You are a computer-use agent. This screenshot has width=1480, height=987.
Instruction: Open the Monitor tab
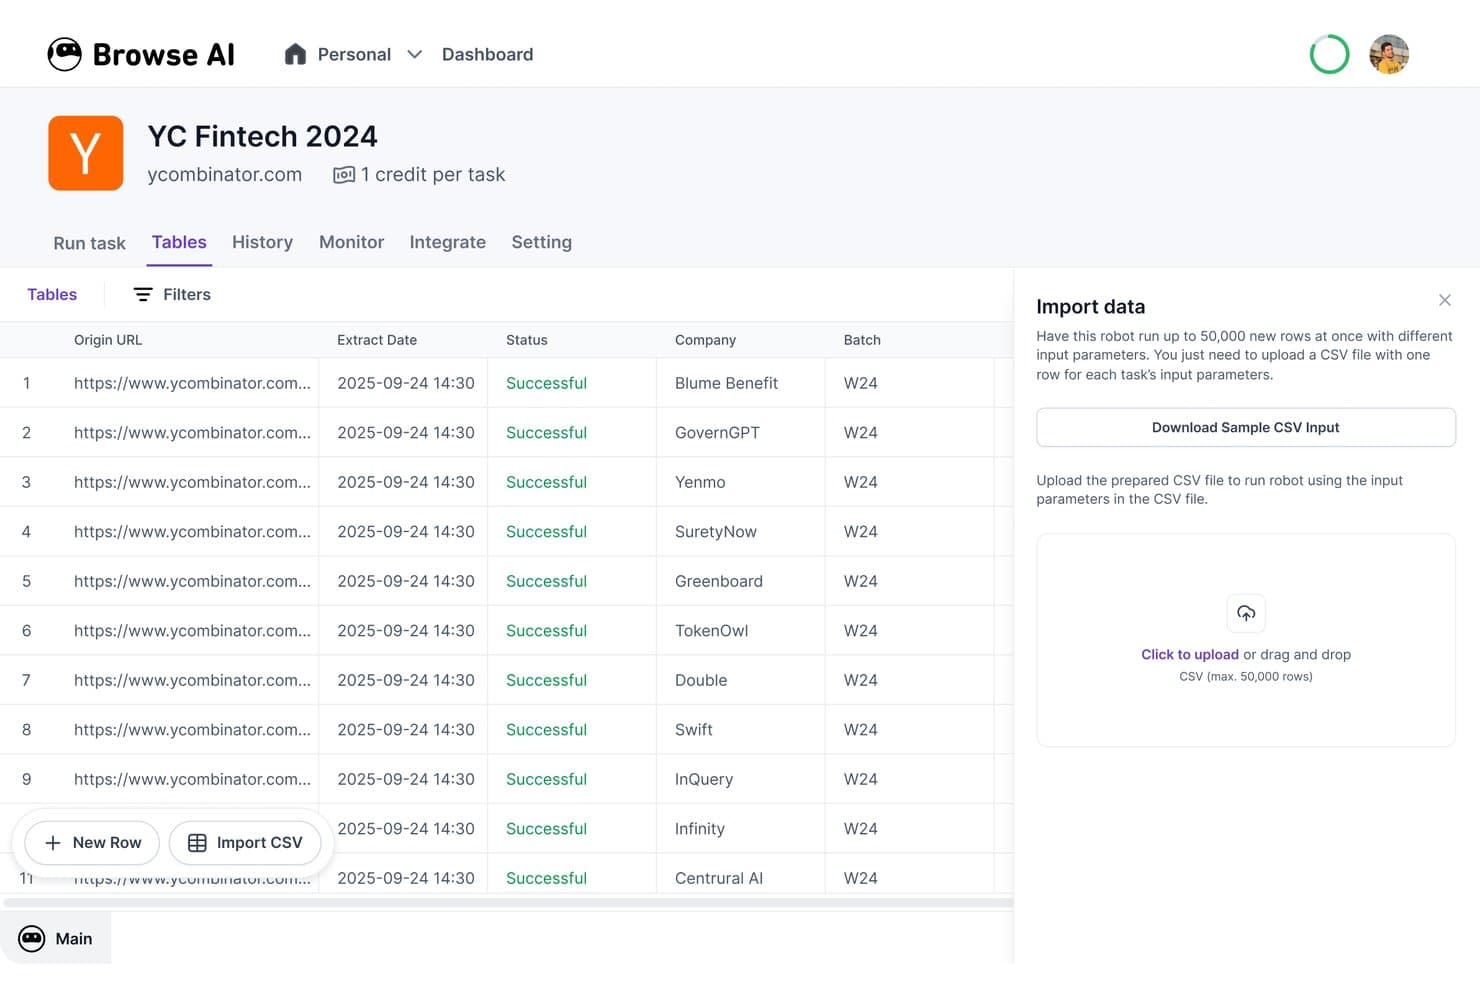tap(351, 242)
